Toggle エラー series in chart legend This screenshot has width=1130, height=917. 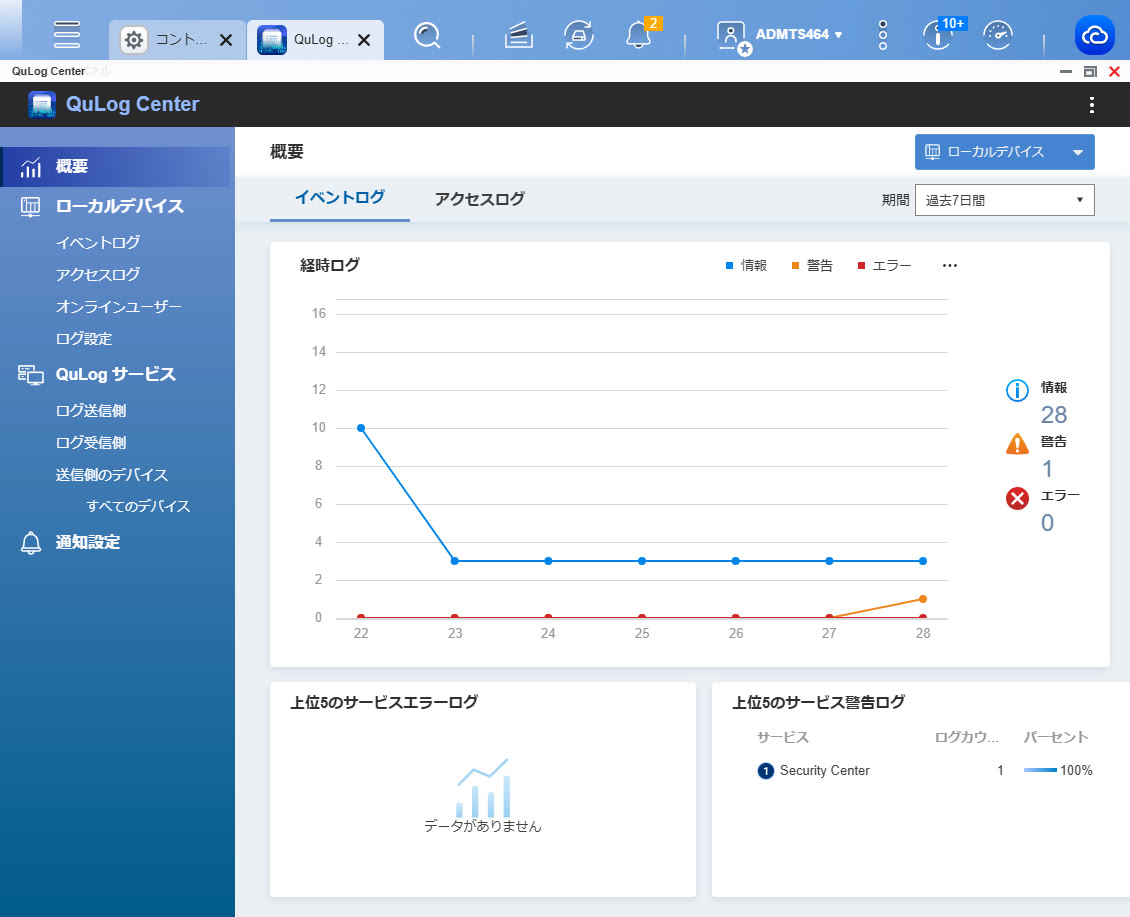(x=884, y=265)
